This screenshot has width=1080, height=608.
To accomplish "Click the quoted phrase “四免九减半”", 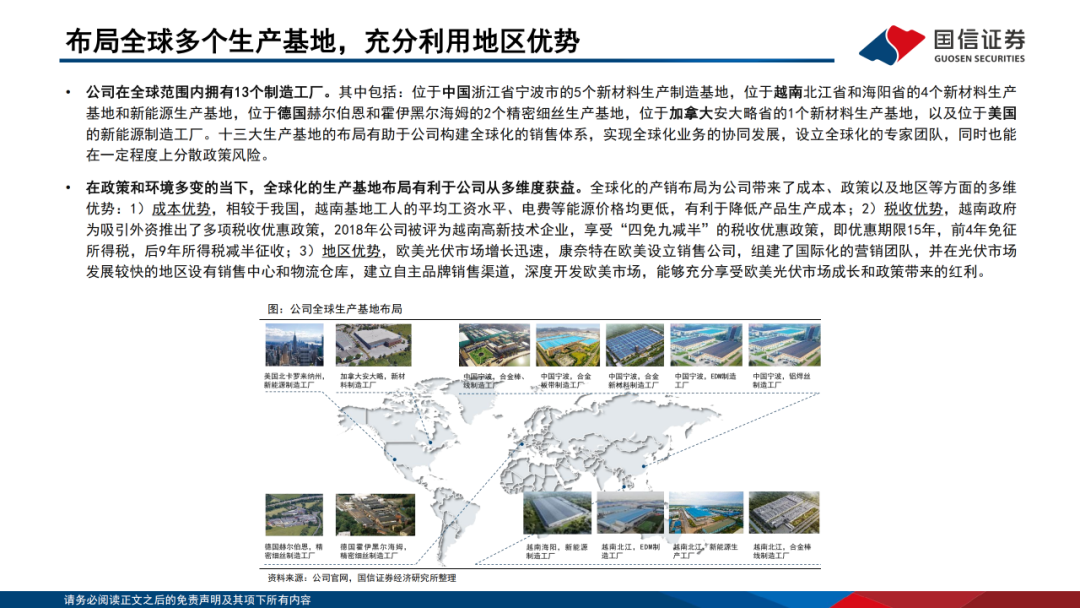I will pos(665,230).
